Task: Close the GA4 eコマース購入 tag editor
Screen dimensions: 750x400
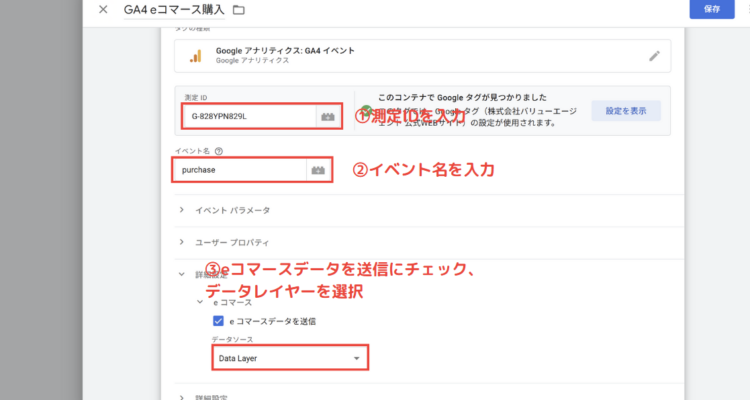Action: click(103, 9)
